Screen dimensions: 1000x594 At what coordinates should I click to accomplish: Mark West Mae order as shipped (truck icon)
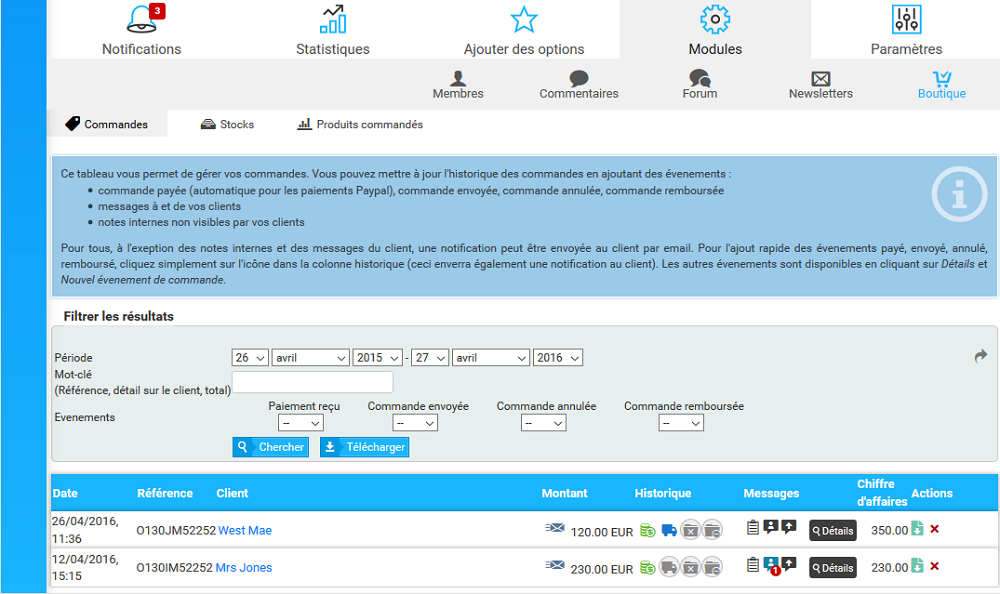pos(669,530)
